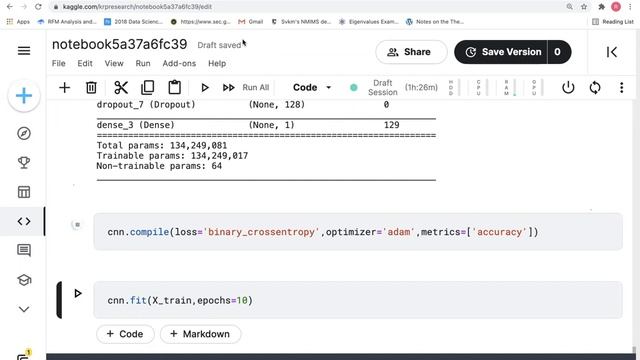This screenshot has height=360, width=640.
Task: Click the Non-trainable params: 64 line
Action: click(159, 166)
